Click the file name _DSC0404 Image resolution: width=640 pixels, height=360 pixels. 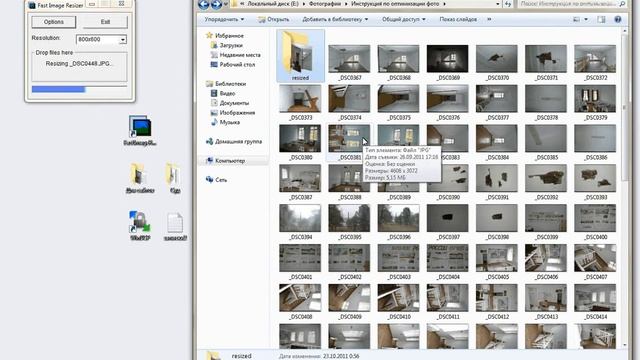448,277
